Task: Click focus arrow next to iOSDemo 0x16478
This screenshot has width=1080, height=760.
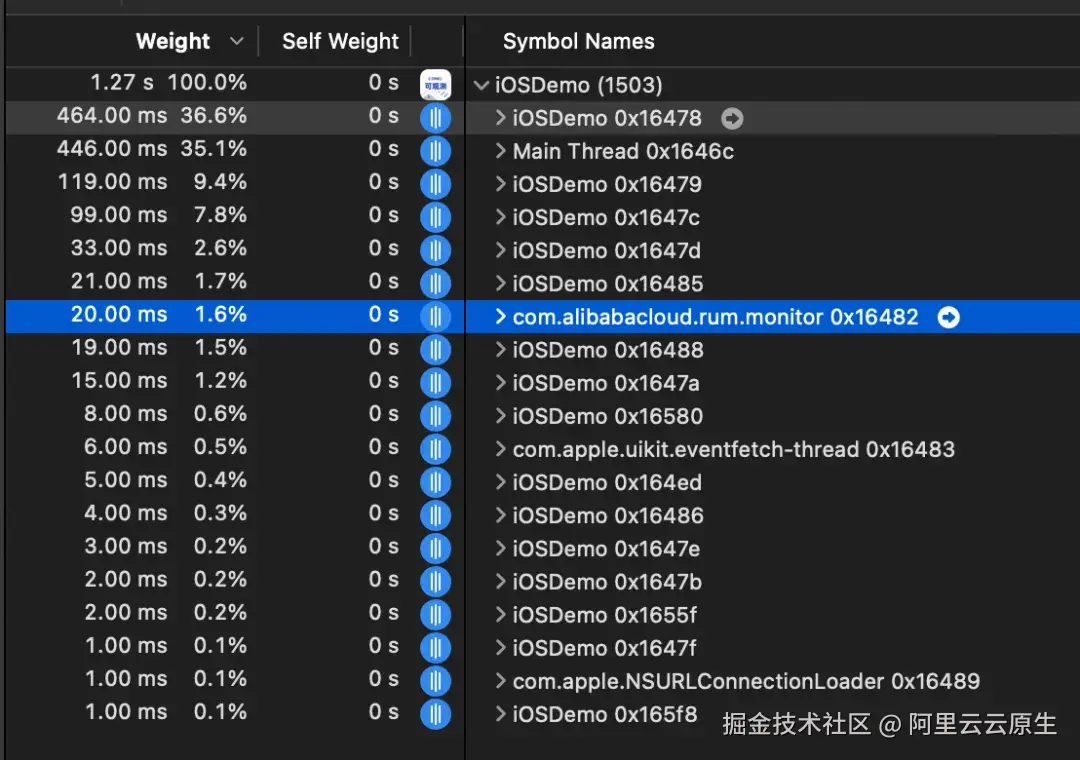Action: 732,119
